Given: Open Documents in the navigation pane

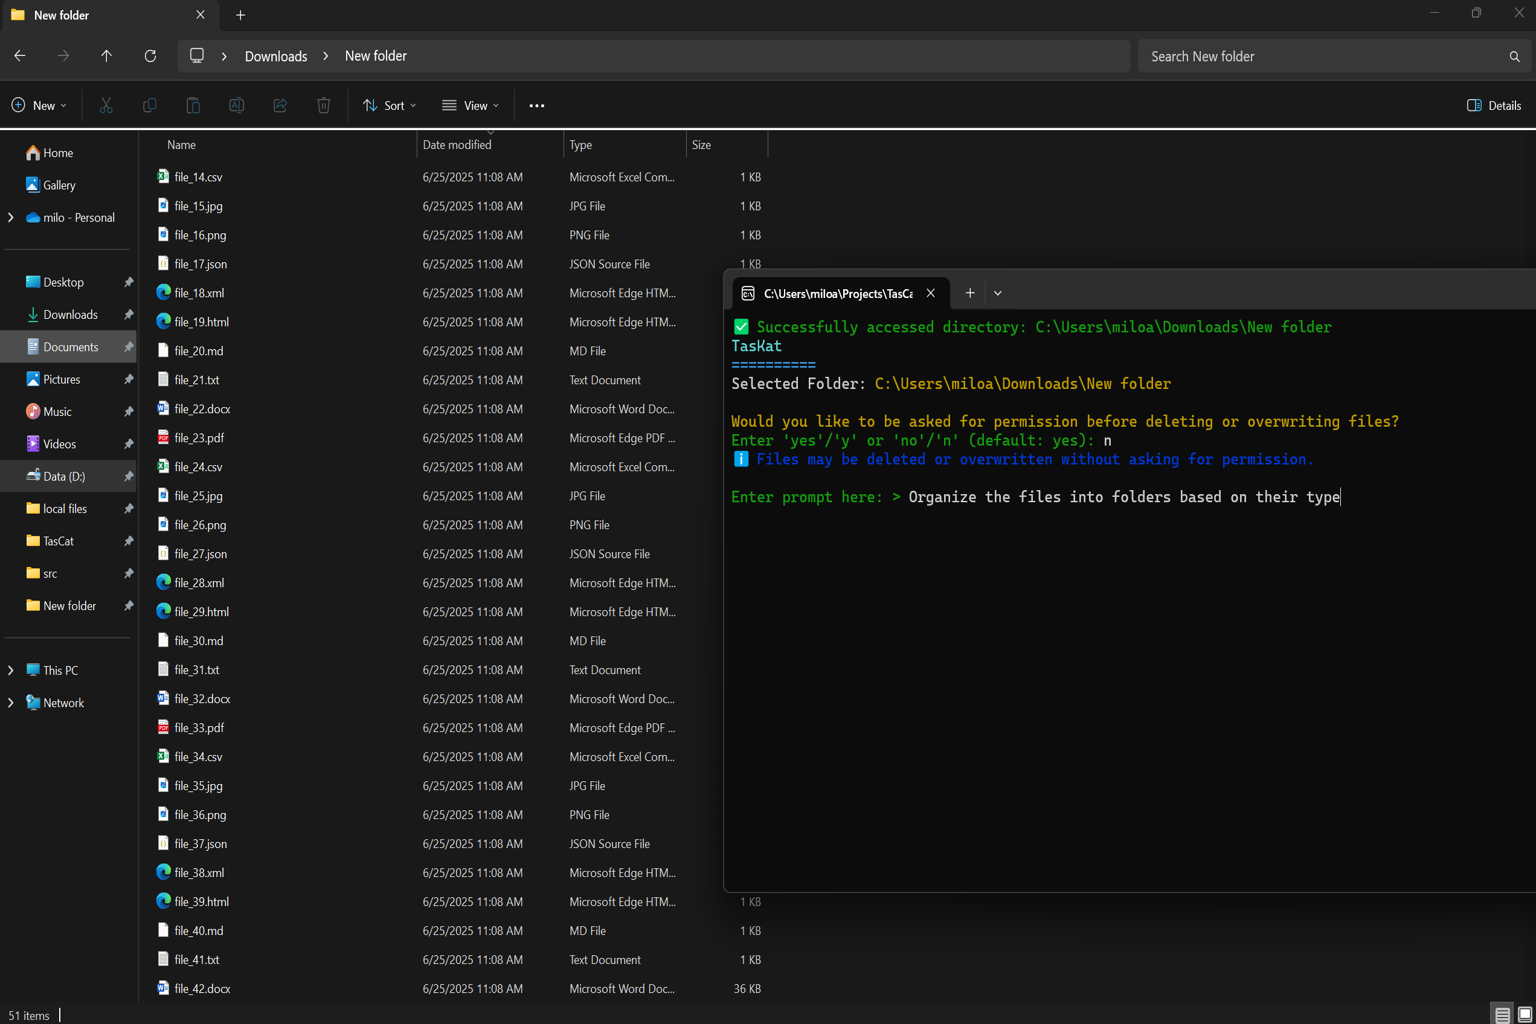Looking at the screenshot, I should pos(71,347).
